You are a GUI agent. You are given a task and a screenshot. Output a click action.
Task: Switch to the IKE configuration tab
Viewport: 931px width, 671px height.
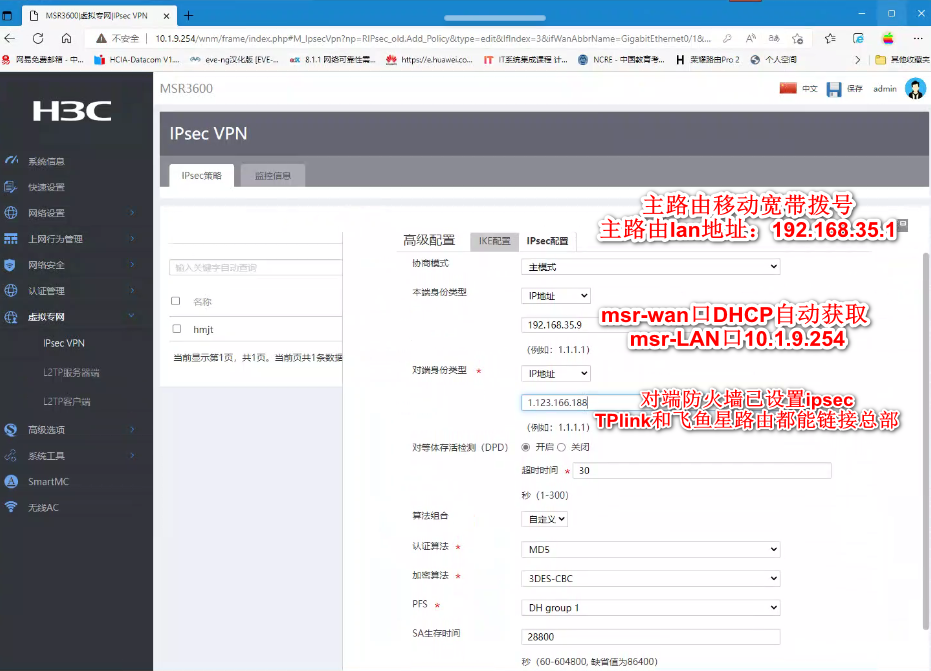click(495, 240)
